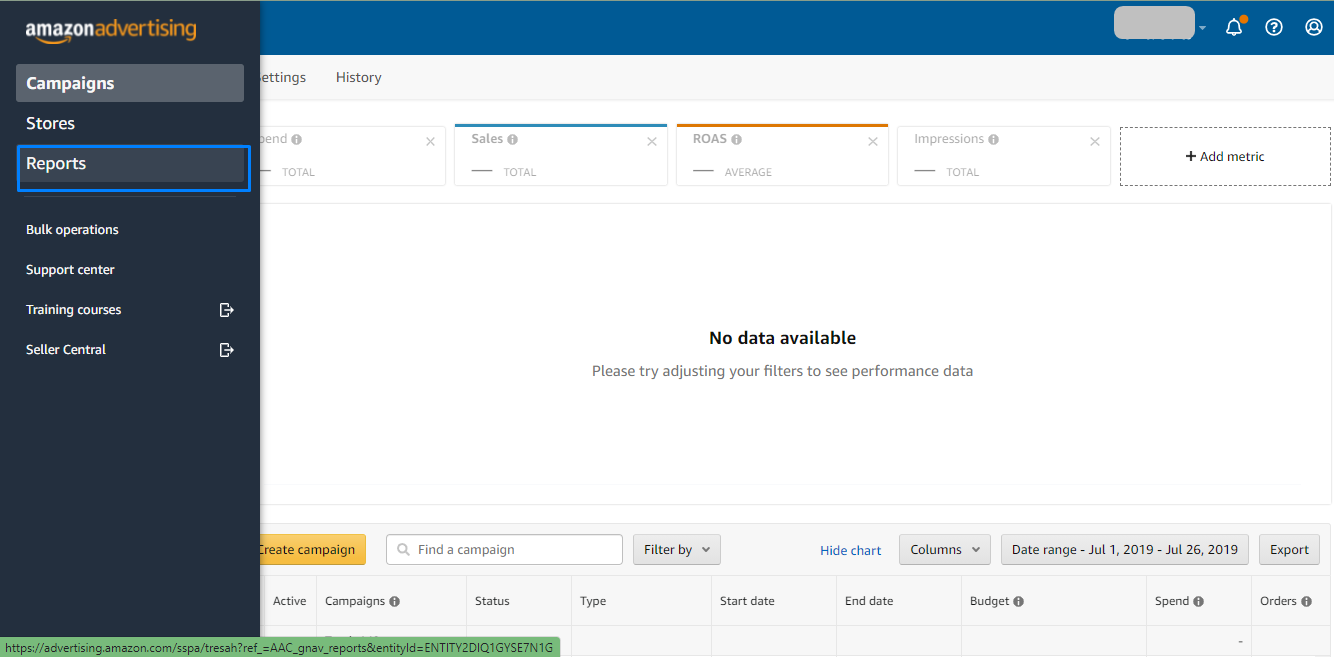Show info tooltip for Impressions metric
1334x657 pixels.
[993, 140]
